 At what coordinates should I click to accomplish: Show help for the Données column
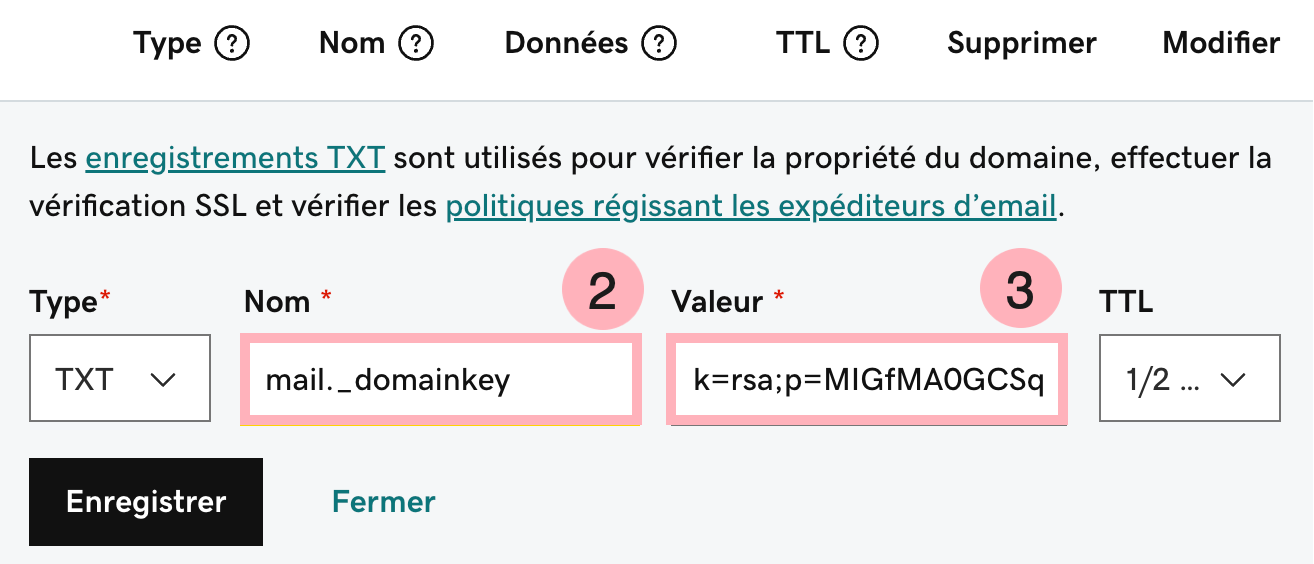click(659, 44)
